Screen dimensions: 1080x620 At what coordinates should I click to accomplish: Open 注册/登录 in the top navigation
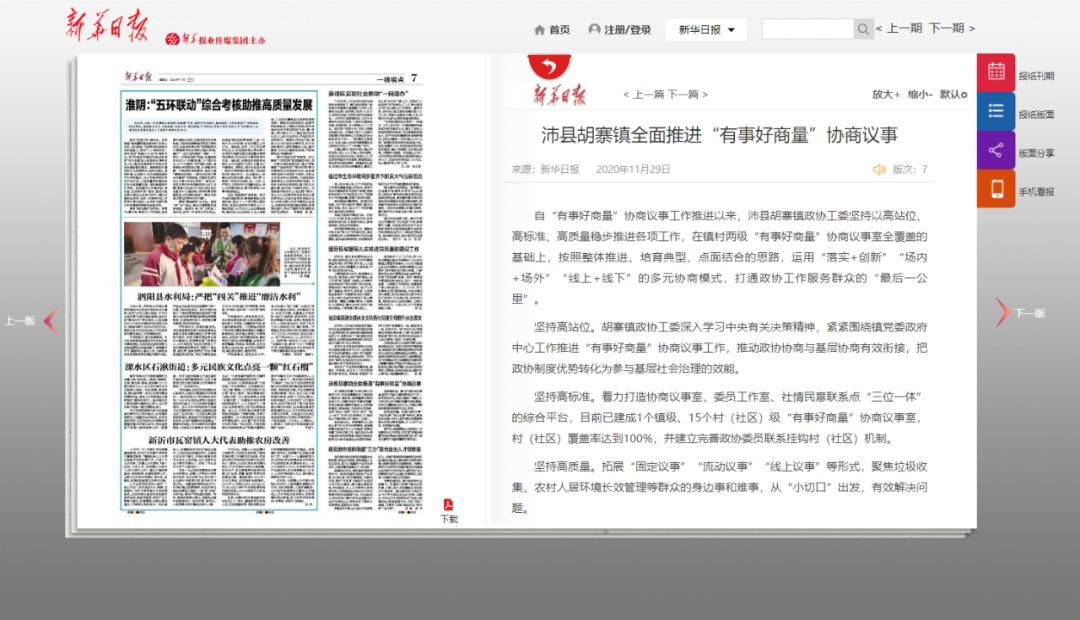619,30
